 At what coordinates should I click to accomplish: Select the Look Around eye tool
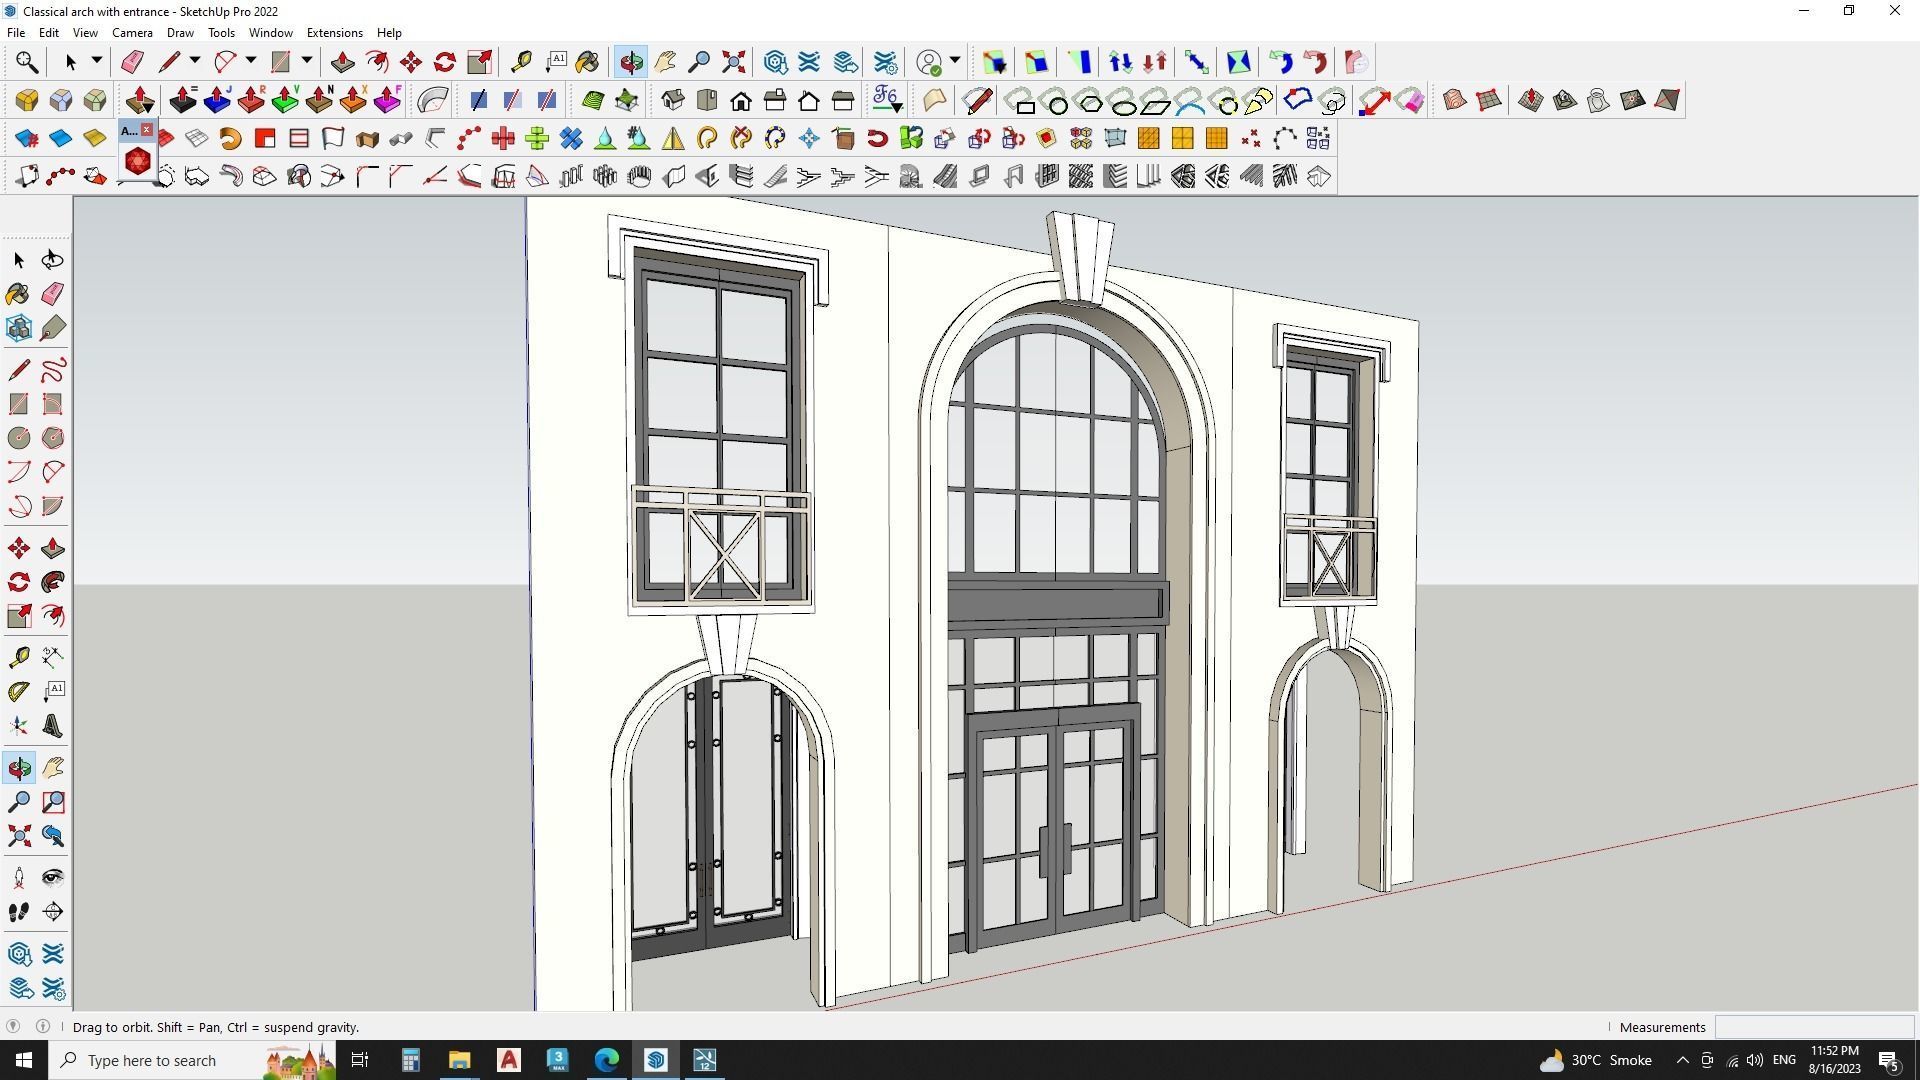tap(53, 878)
